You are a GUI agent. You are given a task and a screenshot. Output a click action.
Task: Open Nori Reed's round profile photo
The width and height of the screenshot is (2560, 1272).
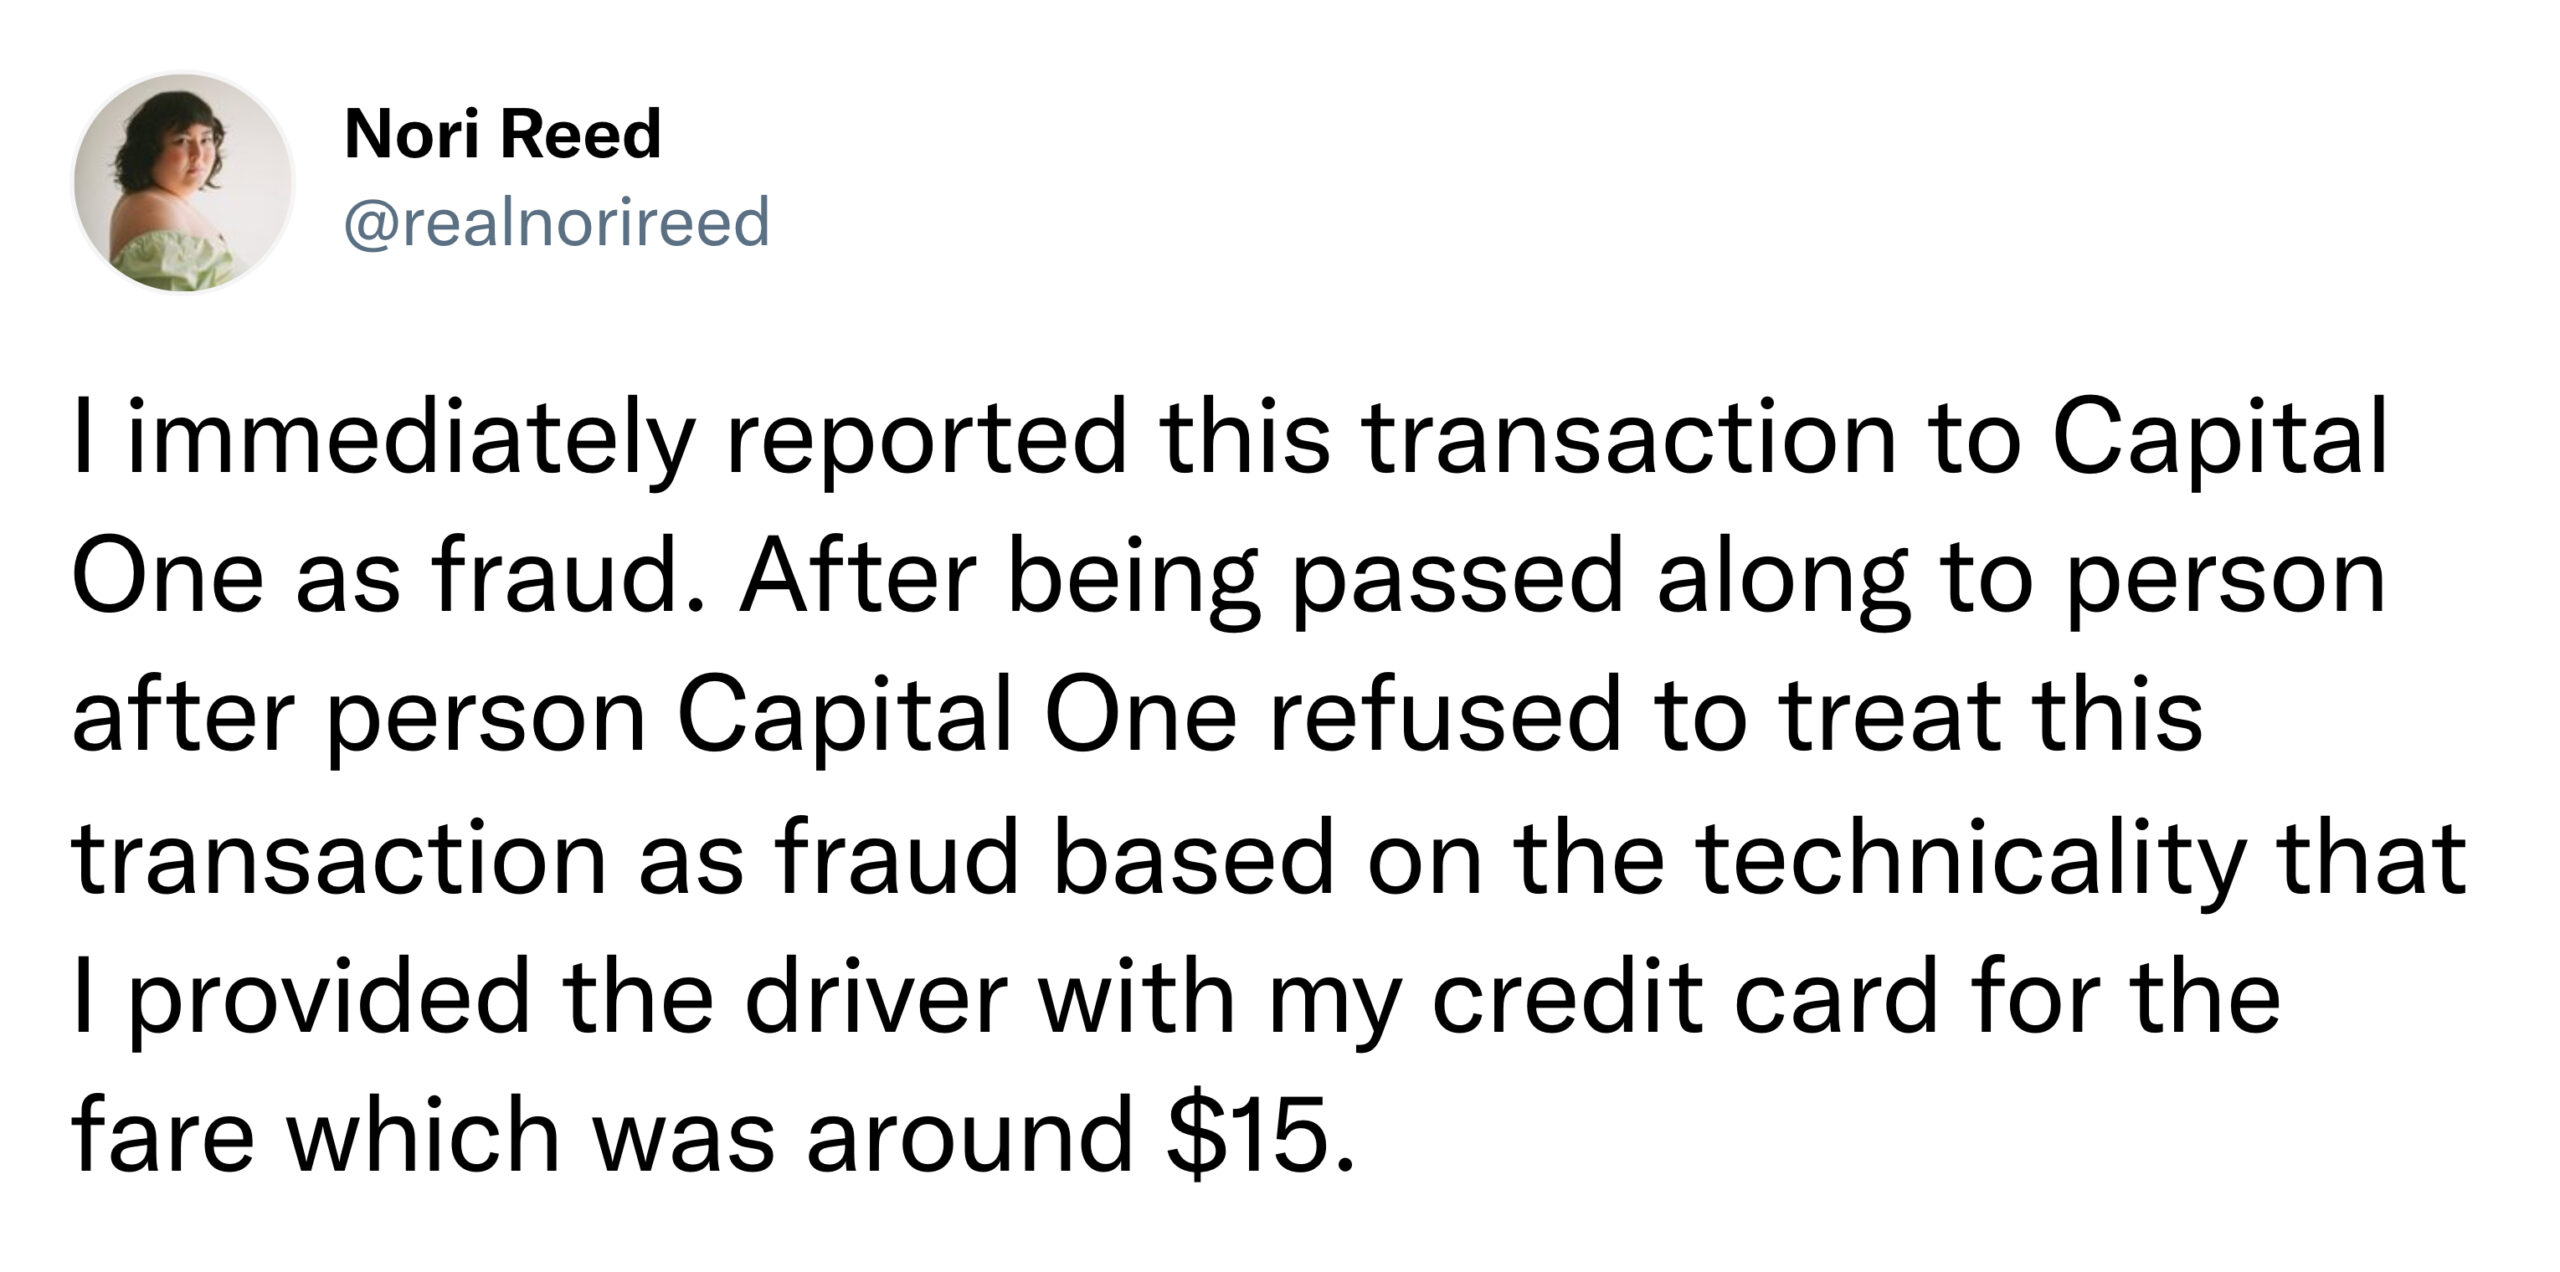184,183
